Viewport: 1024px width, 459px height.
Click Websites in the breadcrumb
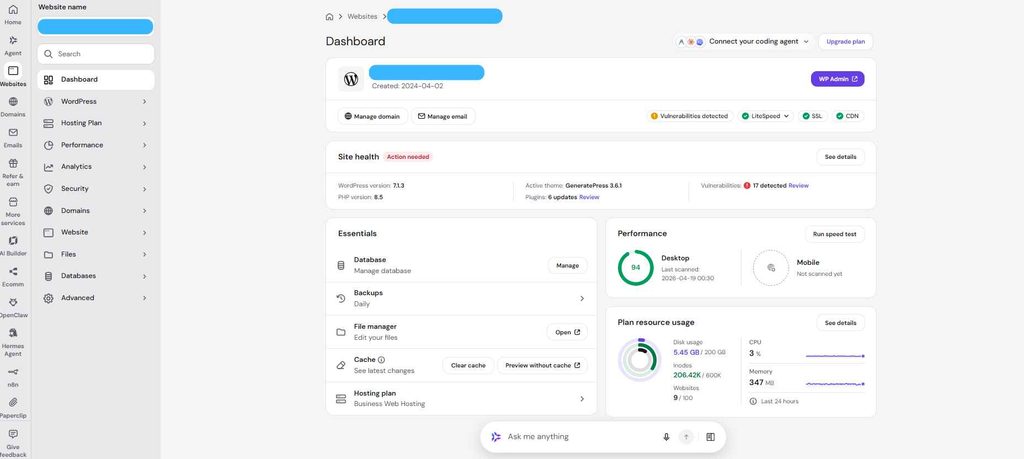point(362,16)
